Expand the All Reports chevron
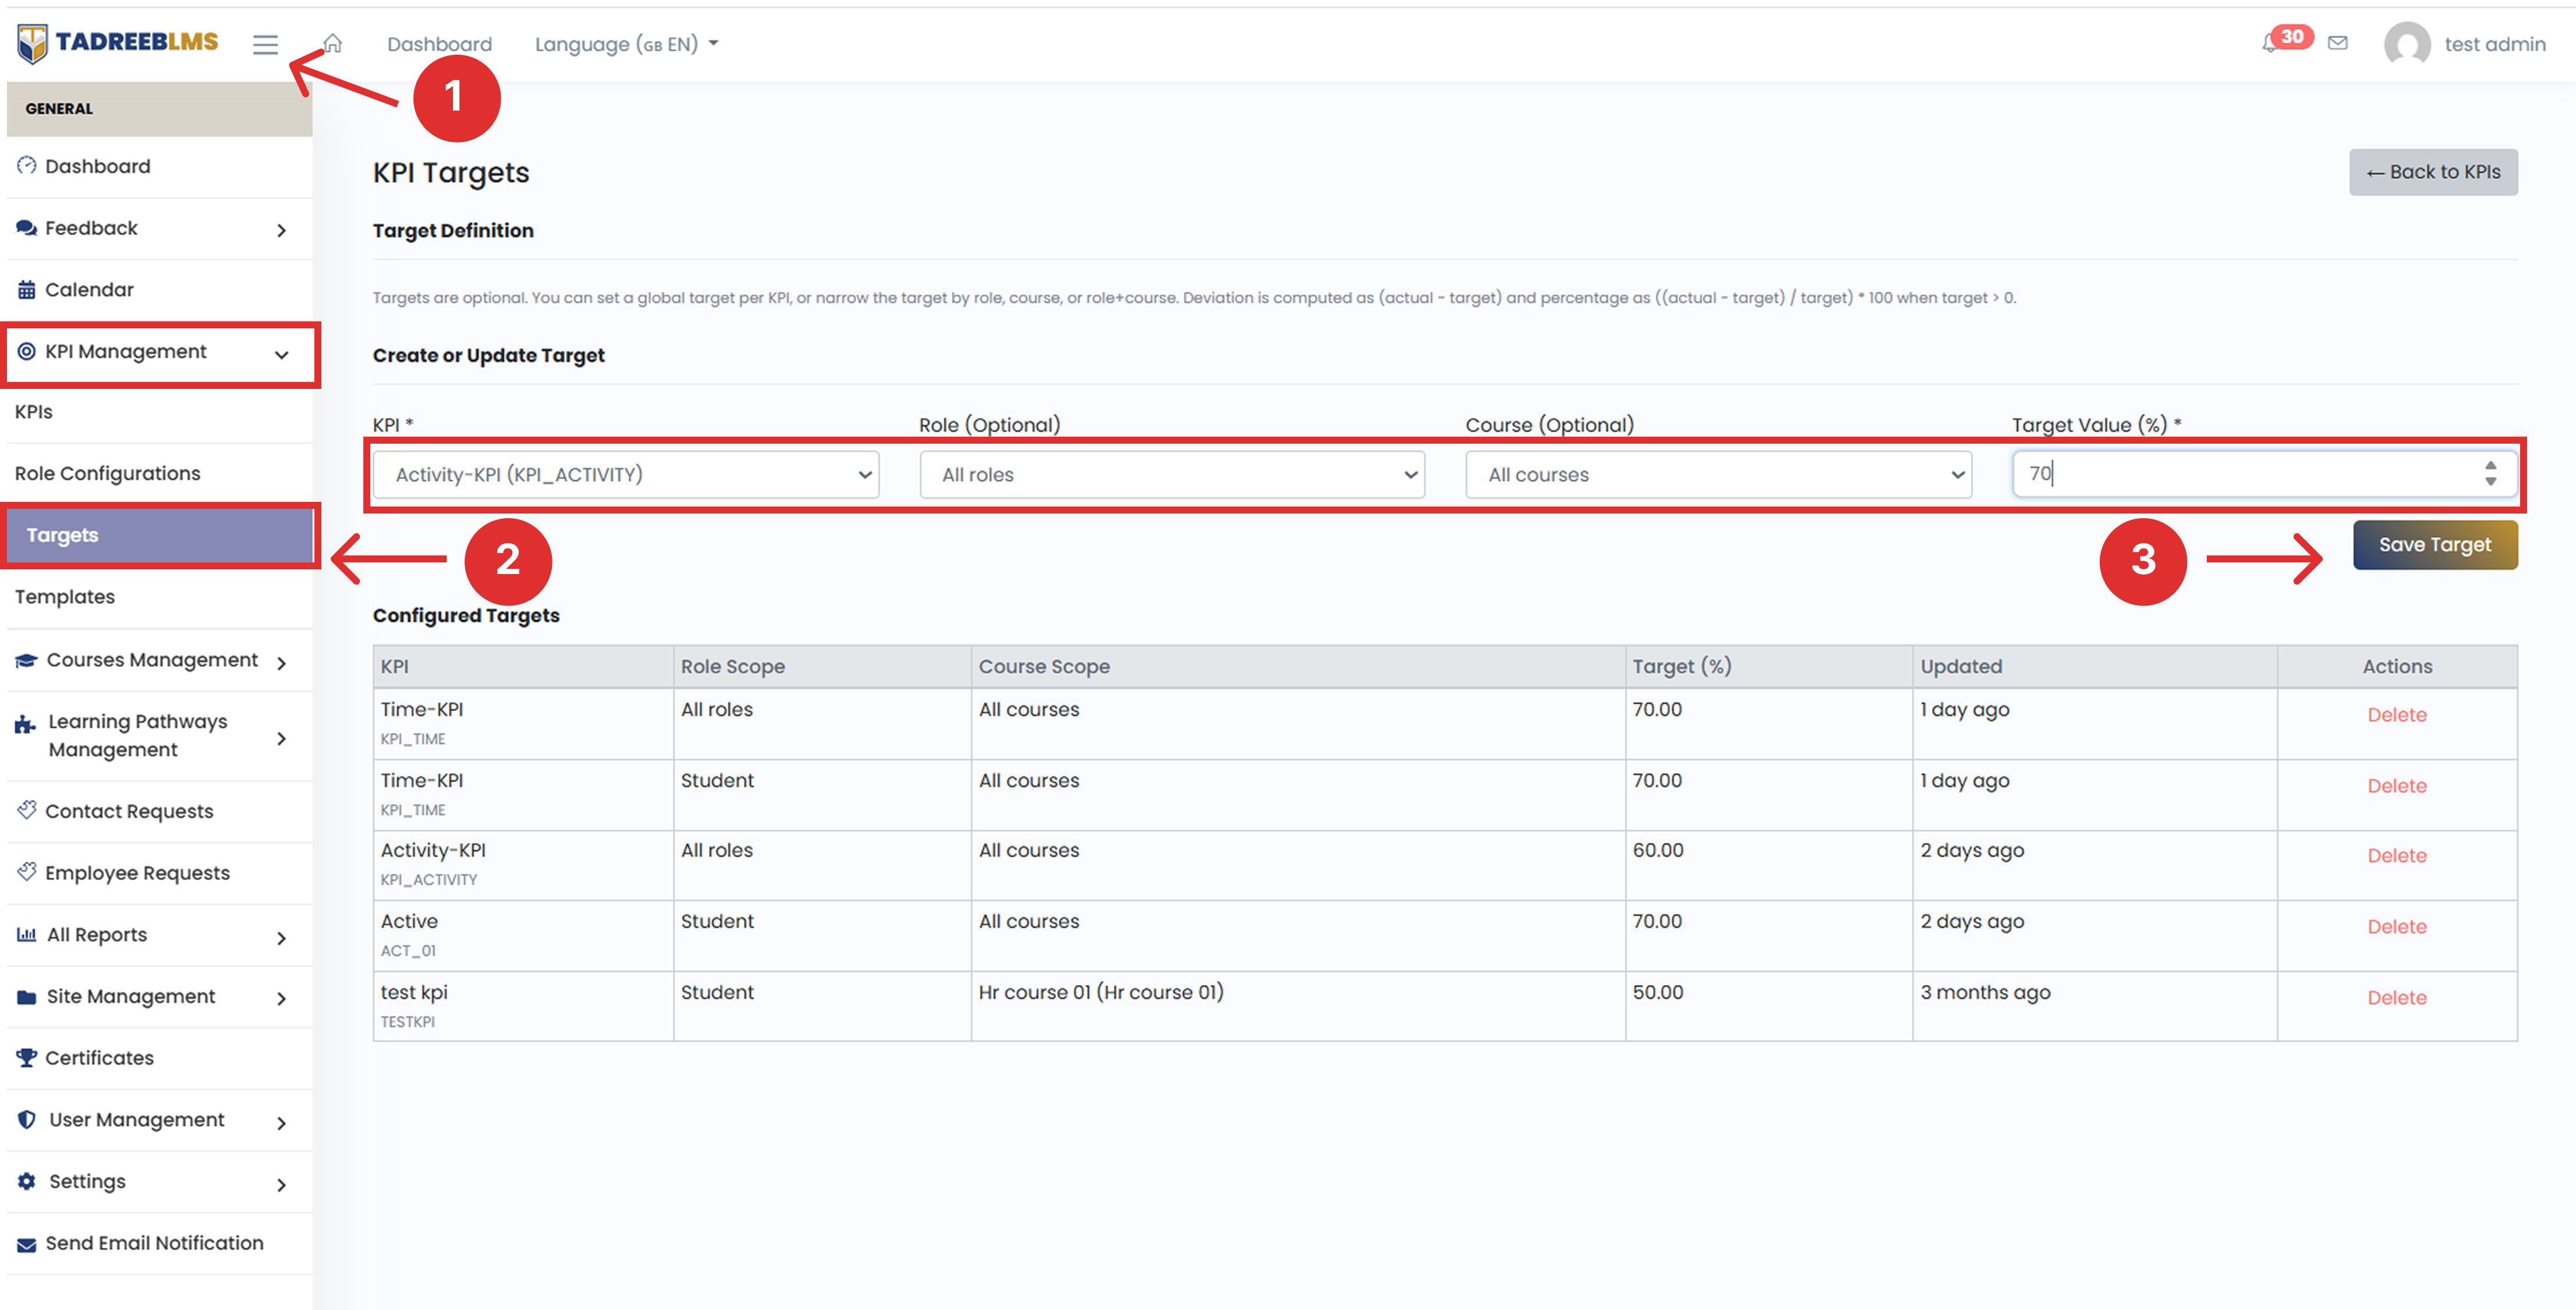Viewport: 2576px width, 1310px height. (x=282, y=937)
